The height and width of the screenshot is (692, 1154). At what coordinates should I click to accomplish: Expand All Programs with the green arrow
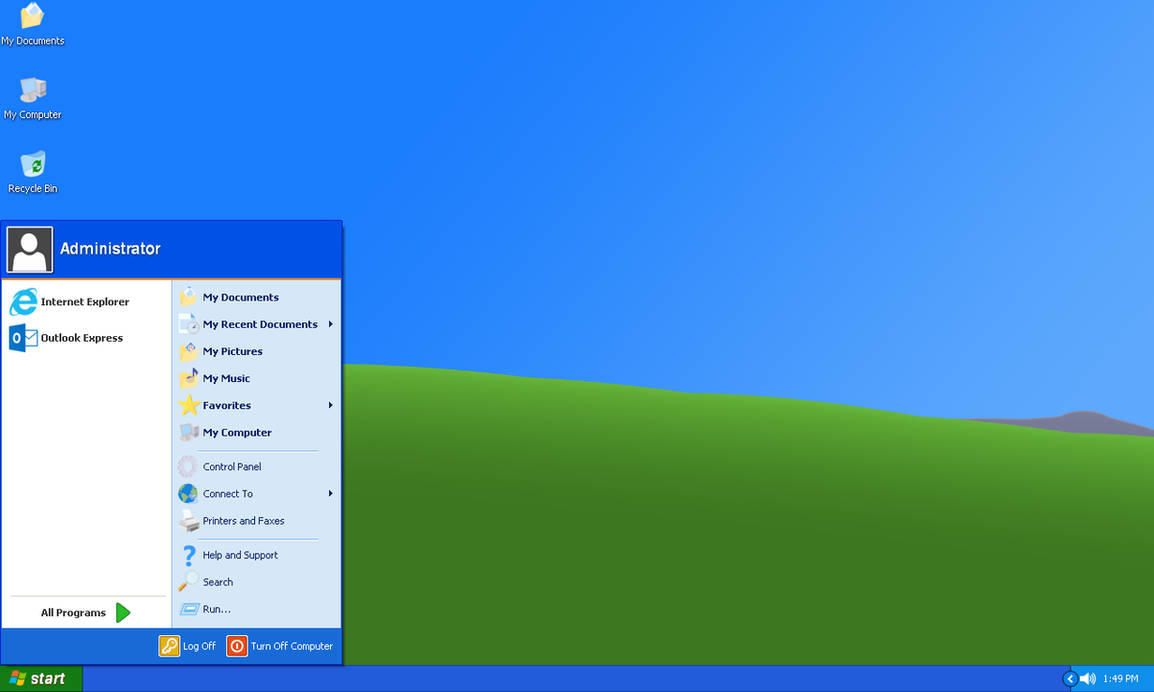[123, 612]
